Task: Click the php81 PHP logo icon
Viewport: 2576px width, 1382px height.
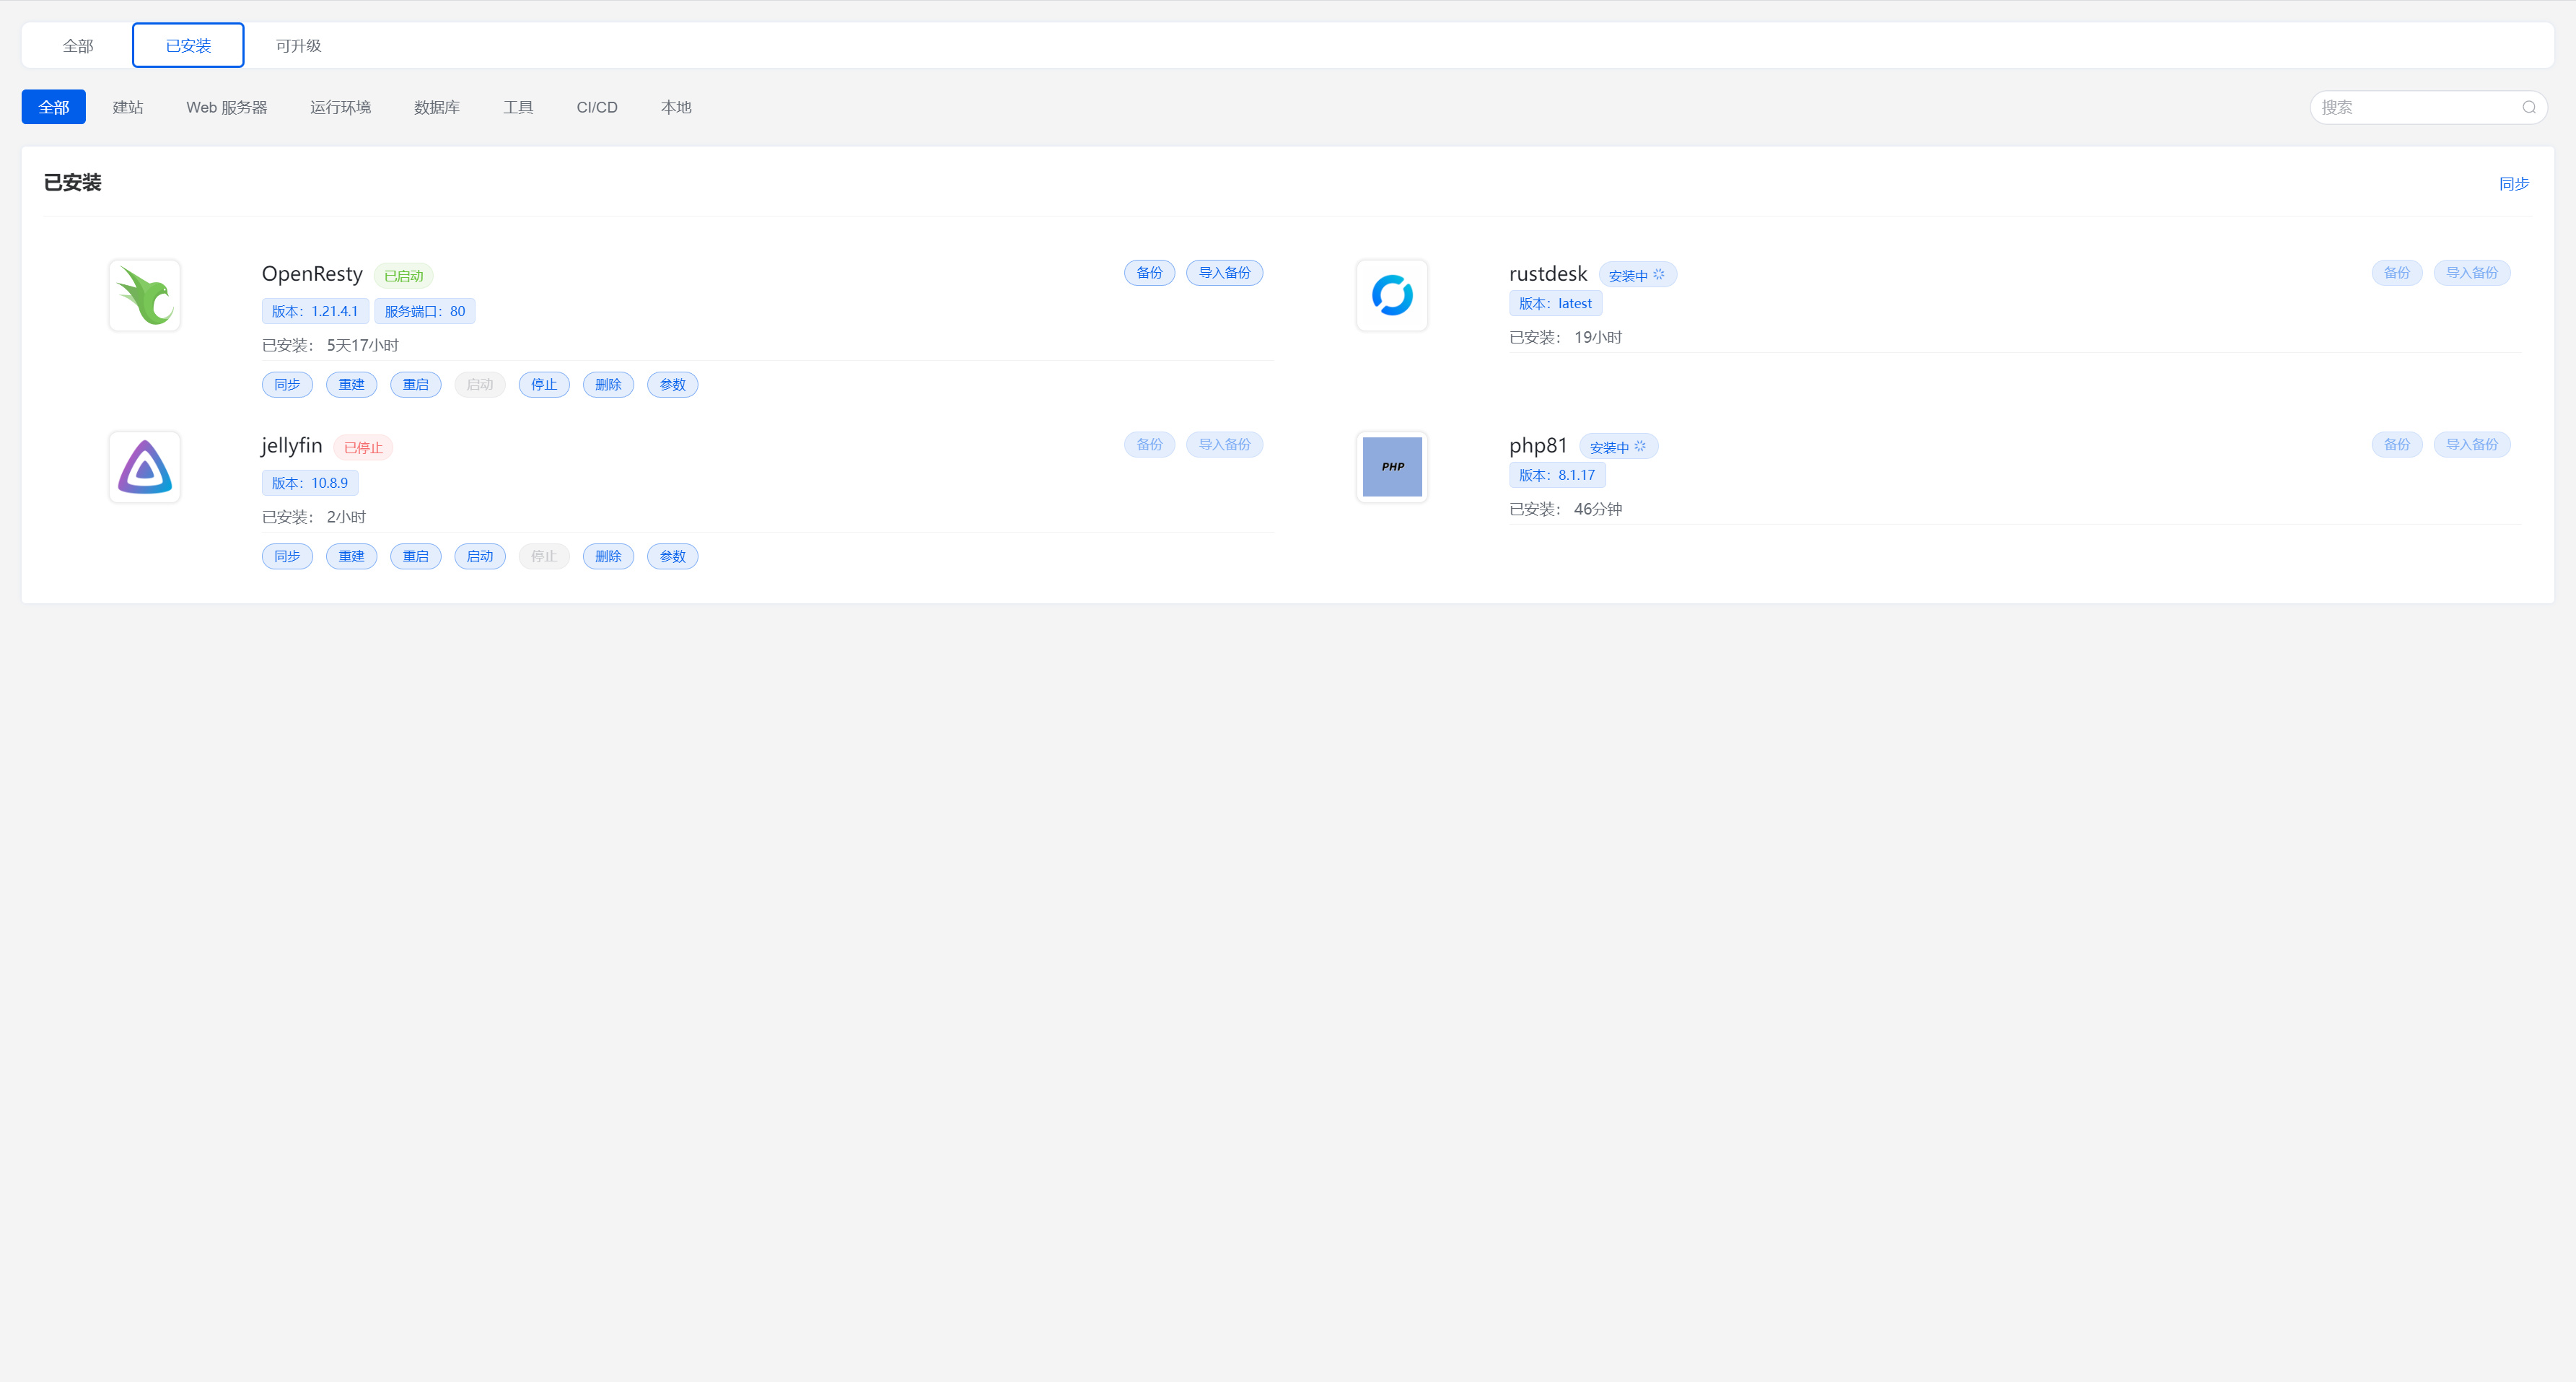Action: click(x=1391, y=467)
